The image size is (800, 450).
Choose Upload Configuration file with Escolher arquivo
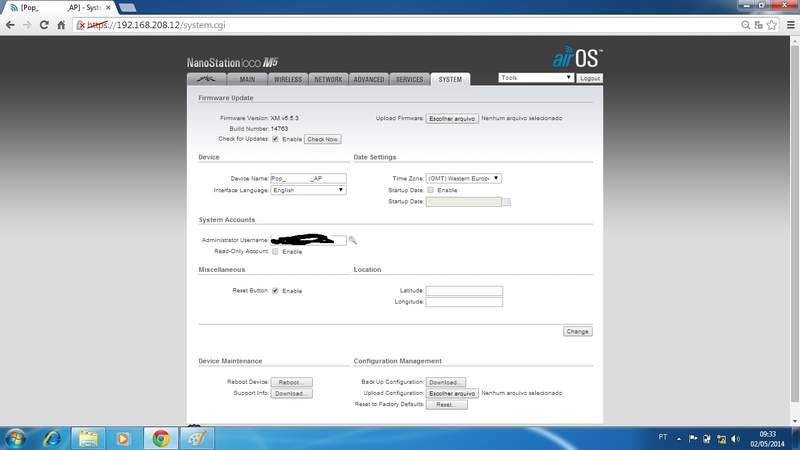452,393
